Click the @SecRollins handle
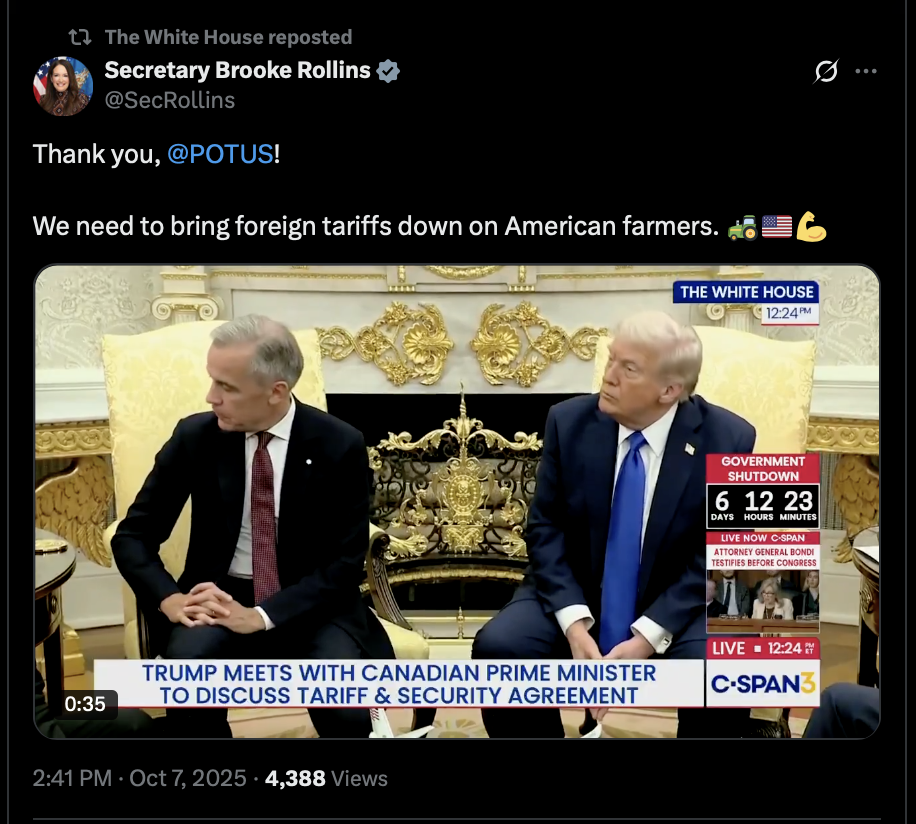 [x=170, y=100]
